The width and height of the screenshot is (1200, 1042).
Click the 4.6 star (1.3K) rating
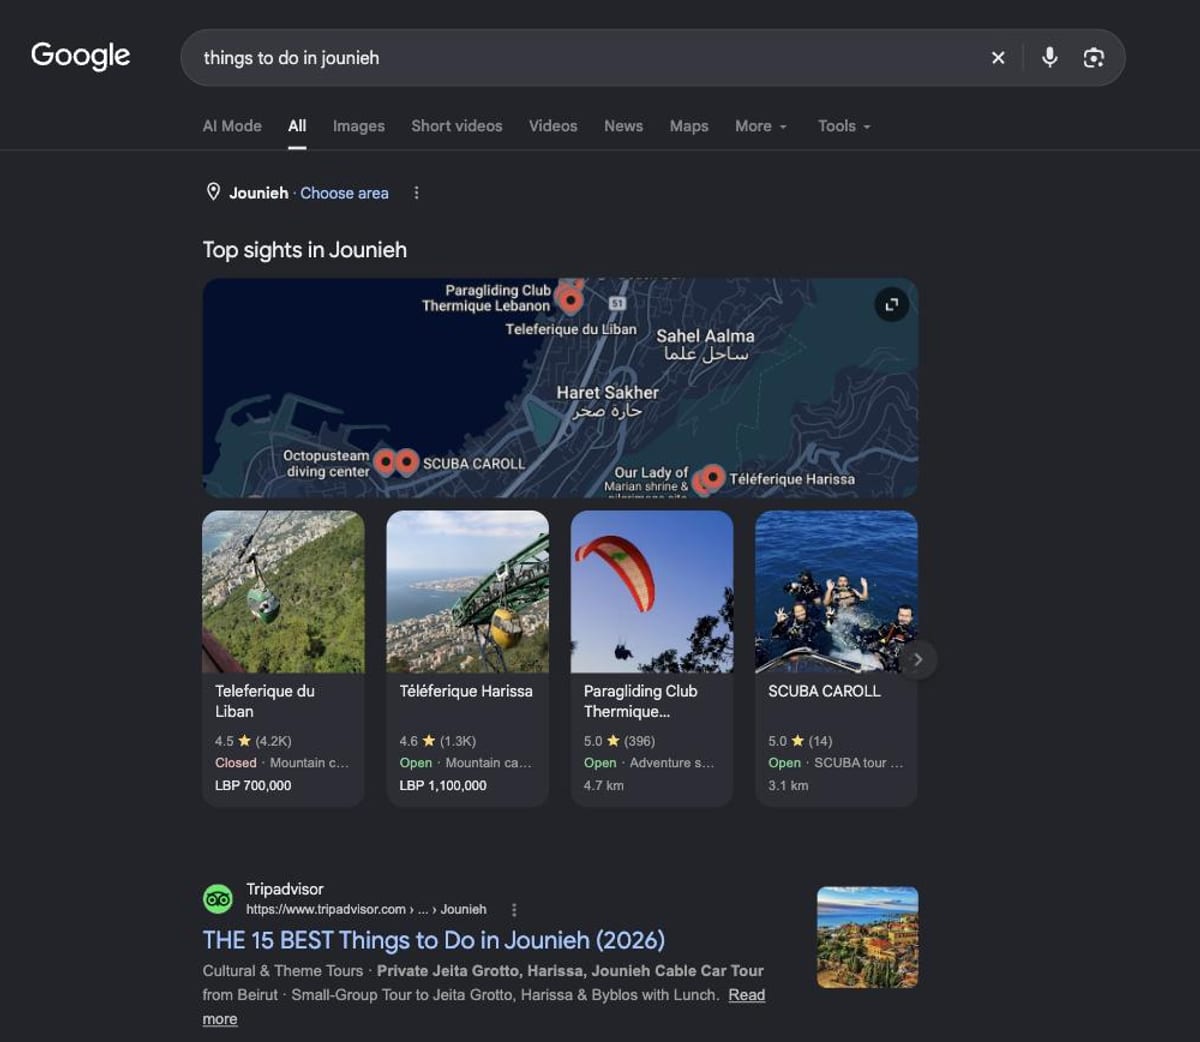(x=437, y=741)
